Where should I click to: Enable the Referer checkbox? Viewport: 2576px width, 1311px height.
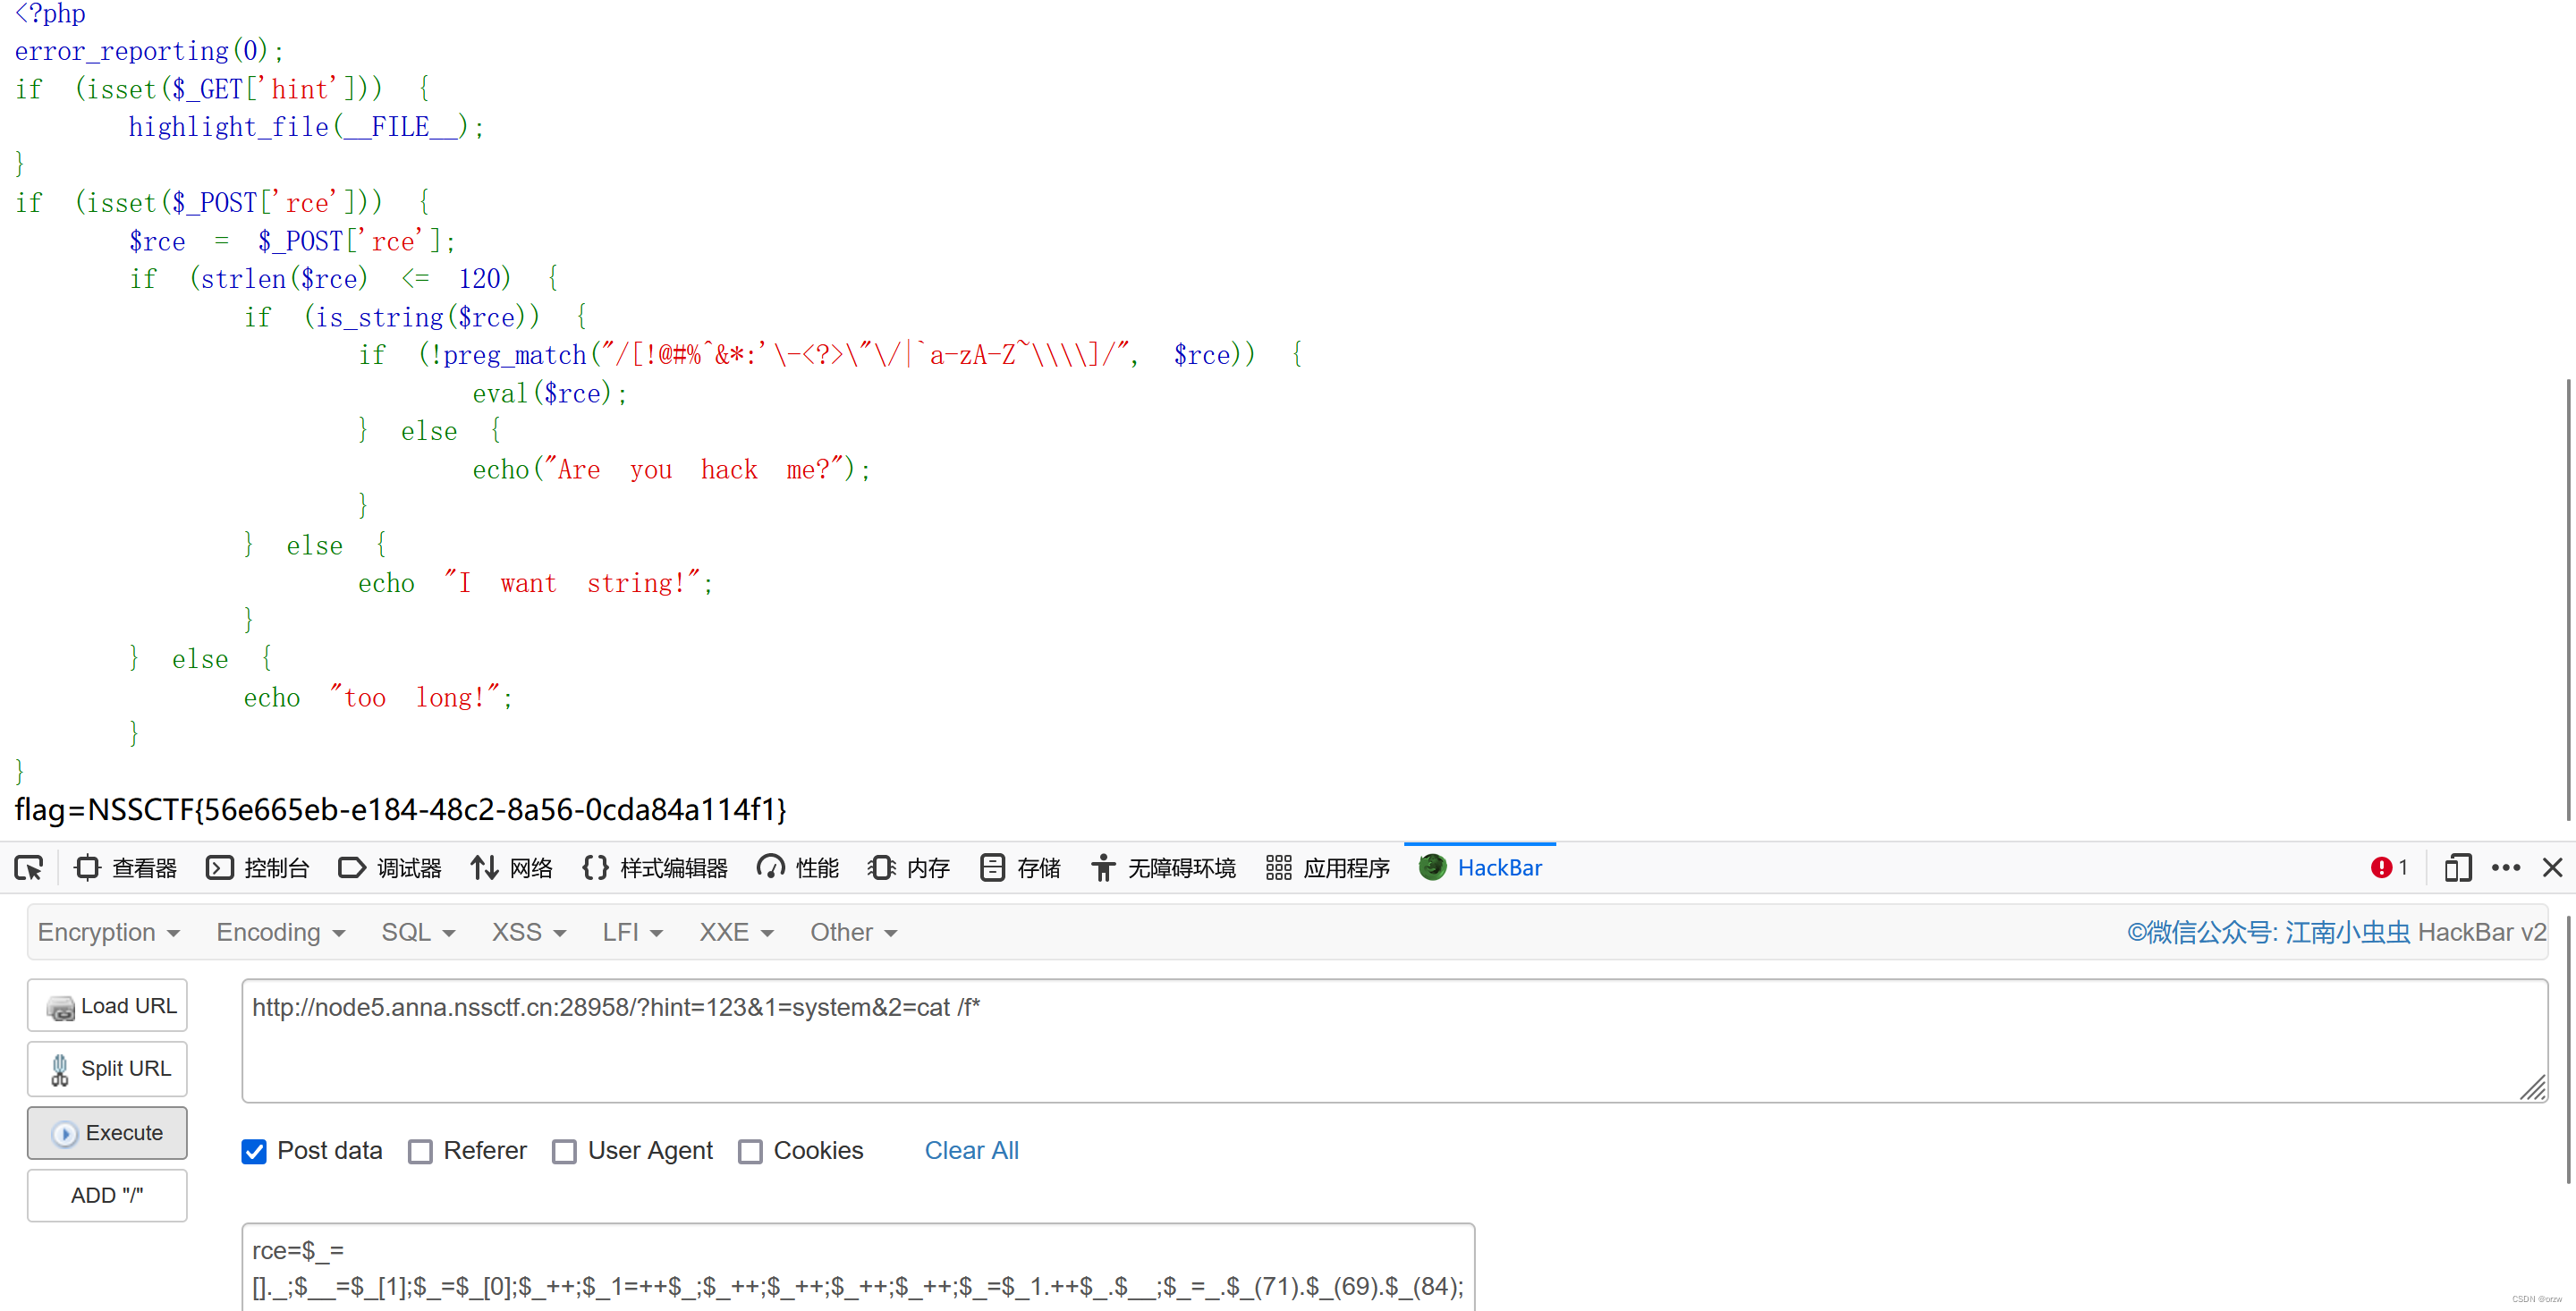tap(421, 1152)
